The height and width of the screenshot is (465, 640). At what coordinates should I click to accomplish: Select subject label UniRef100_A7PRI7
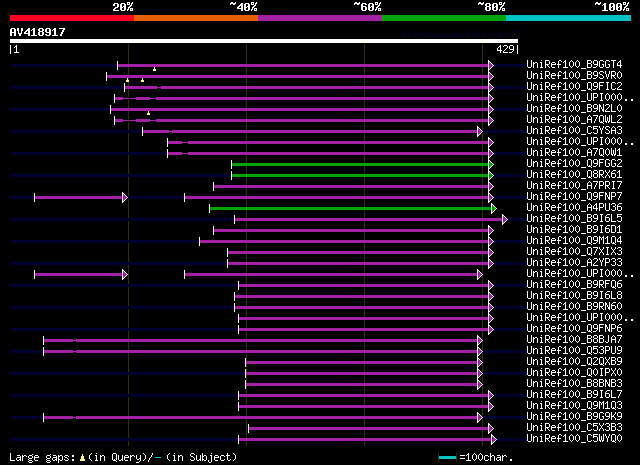point(574,186)
